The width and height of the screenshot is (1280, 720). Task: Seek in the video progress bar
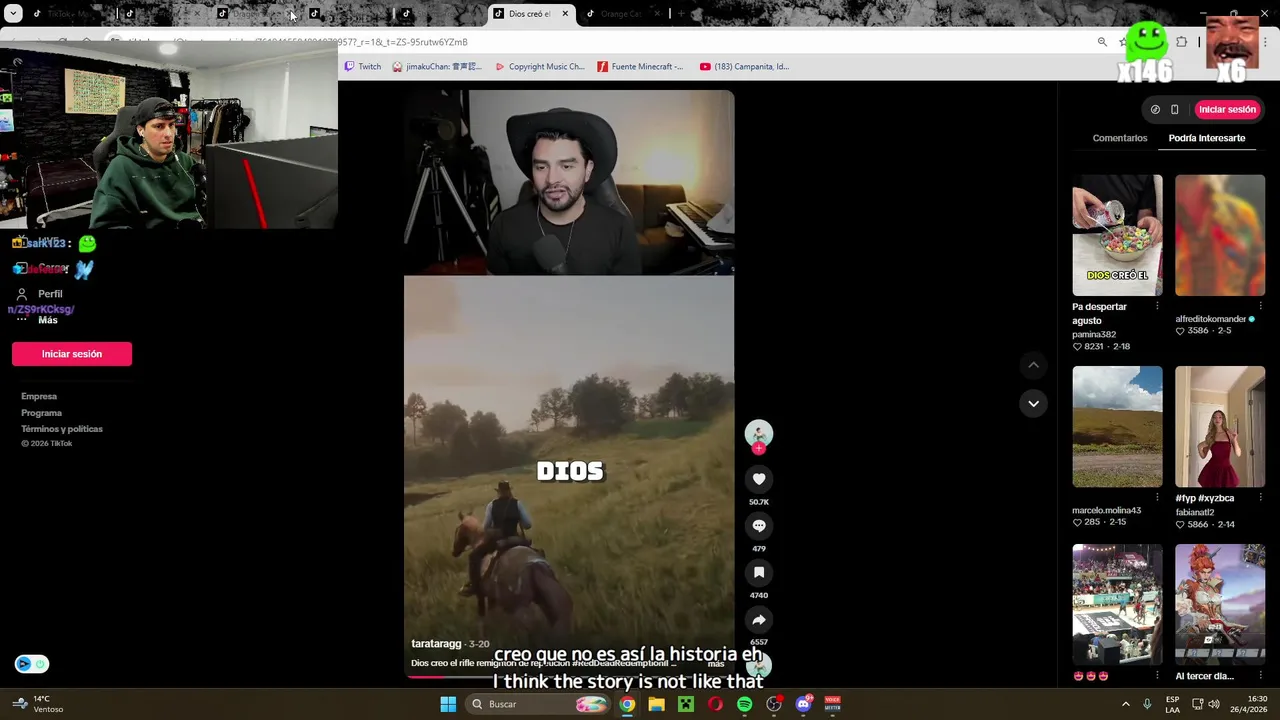tap(569, 677)
